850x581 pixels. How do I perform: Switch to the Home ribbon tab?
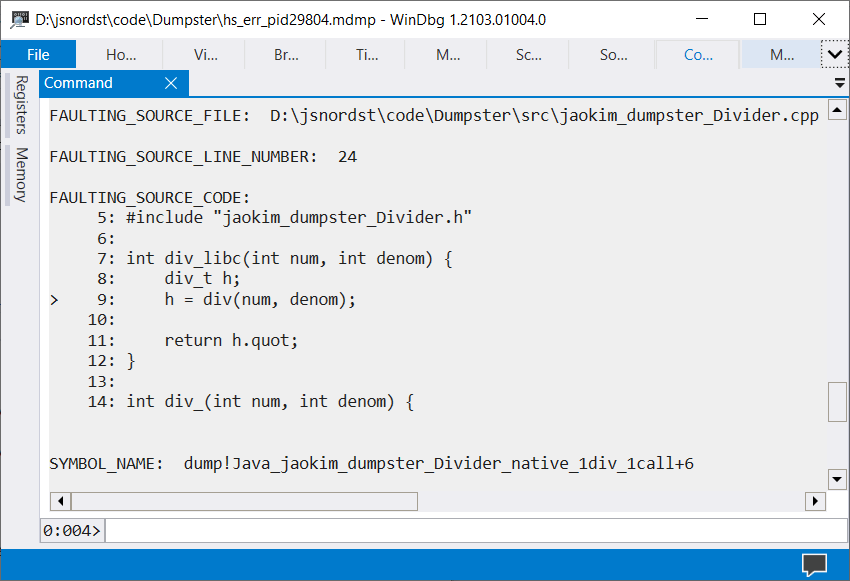coord(122,55)
